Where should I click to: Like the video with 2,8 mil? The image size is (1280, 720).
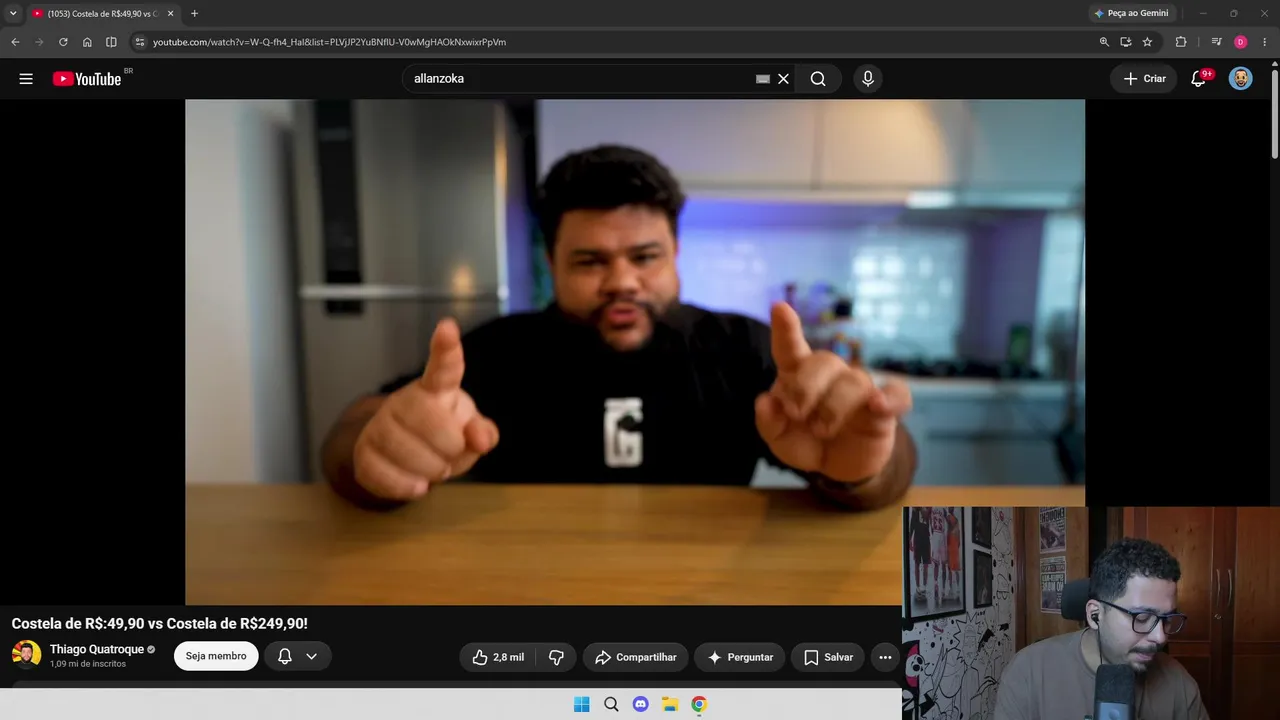point(498,657)
